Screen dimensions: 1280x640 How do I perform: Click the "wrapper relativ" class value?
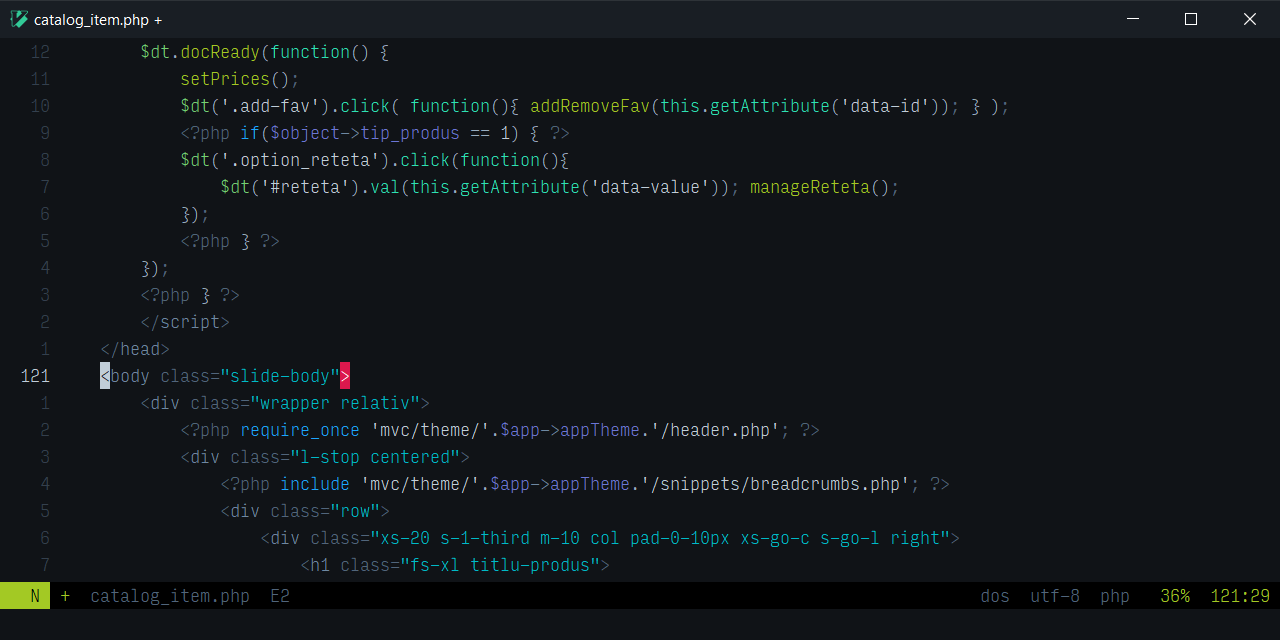click(x=335, y=403)
